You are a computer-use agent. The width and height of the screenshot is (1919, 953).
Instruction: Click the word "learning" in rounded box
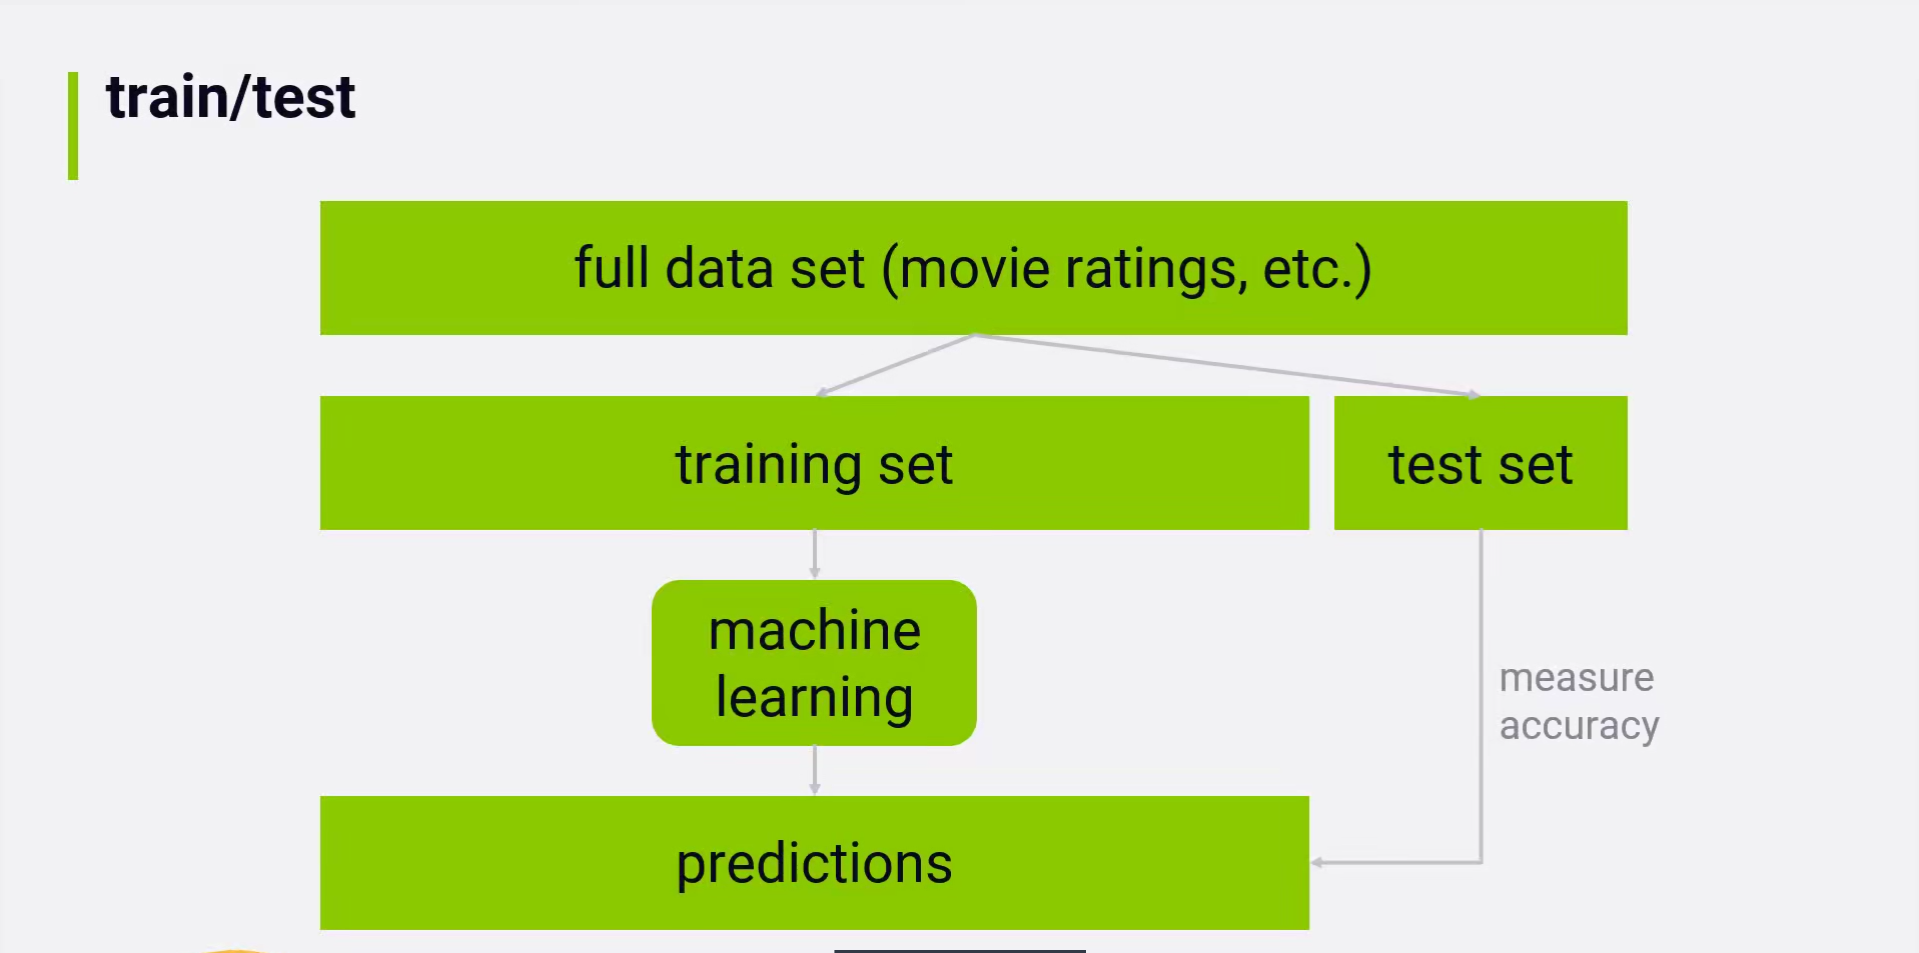814,697
